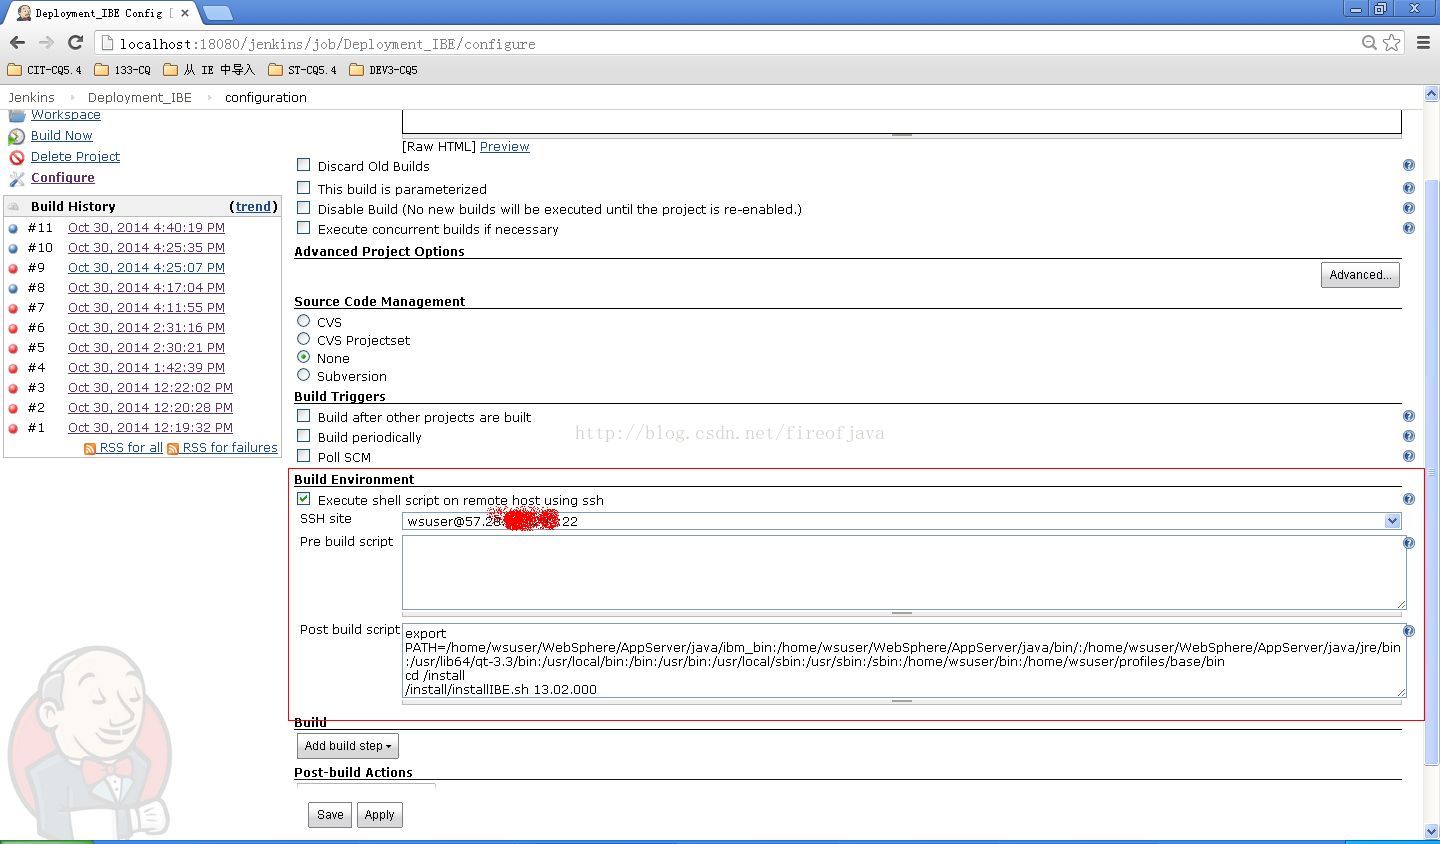This screenshot has width=1440, height=844.
Task: Enable Discard Old Builds checkbox
Action: (304, 165)
